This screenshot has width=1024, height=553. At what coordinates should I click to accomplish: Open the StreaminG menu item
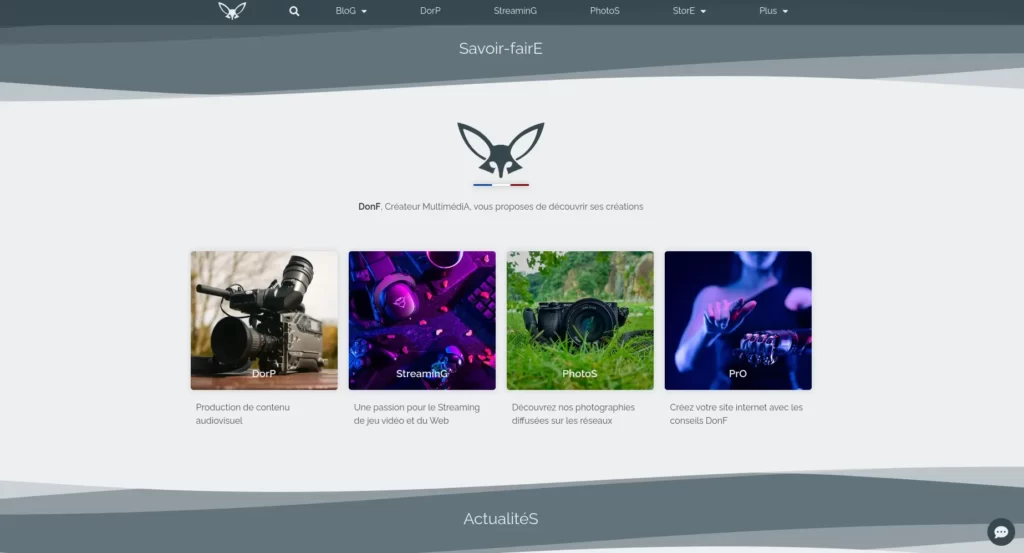515,11
